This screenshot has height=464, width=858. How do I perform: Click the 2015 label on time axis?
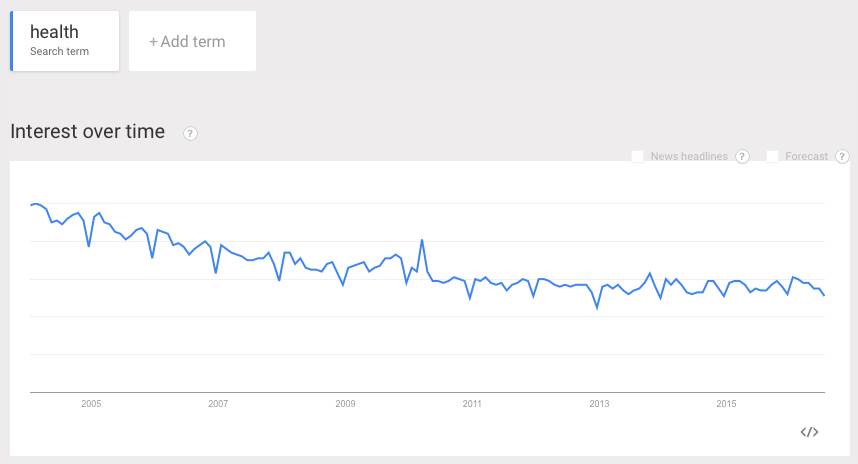[726, 404]
